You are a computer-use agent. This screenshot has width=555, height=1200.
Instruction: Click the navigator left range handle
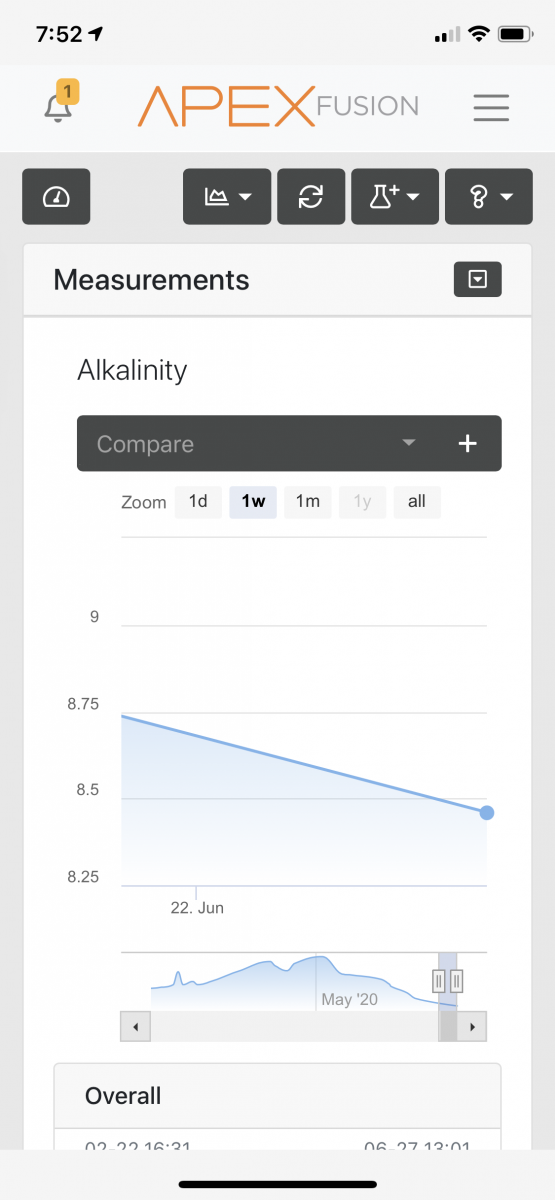(x=438, y=981)
